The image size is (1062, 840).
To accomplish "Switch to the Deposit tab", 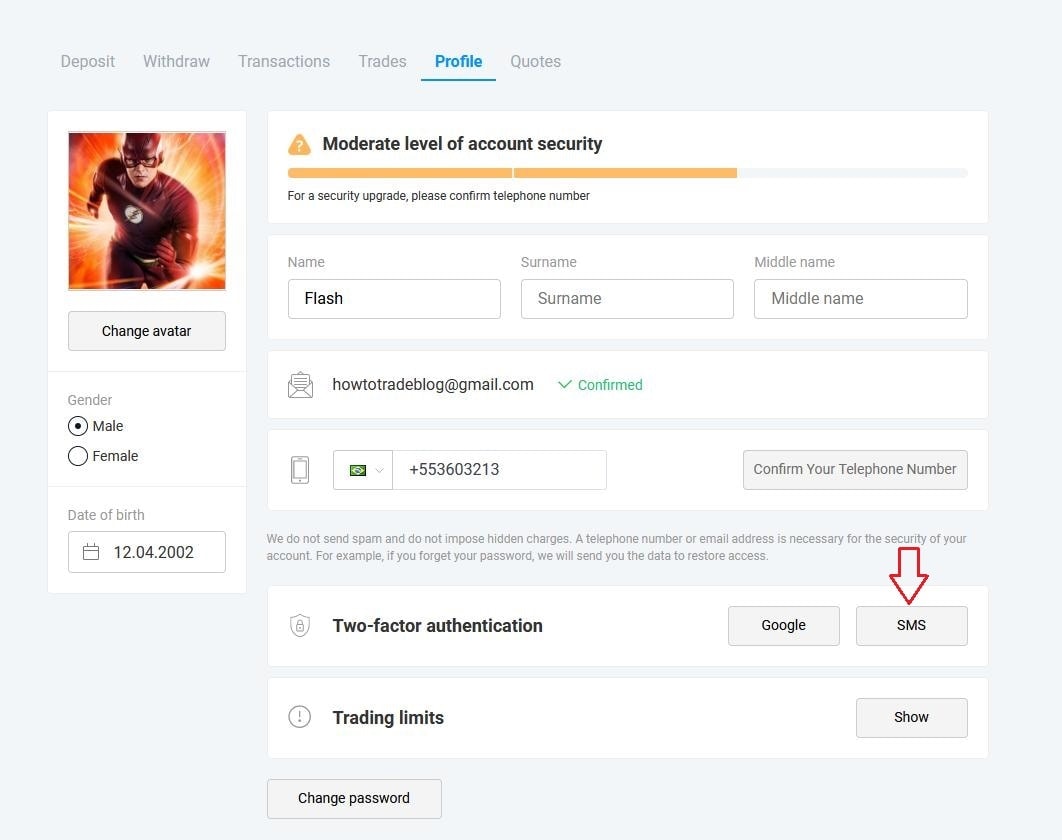I will (87, 62).
